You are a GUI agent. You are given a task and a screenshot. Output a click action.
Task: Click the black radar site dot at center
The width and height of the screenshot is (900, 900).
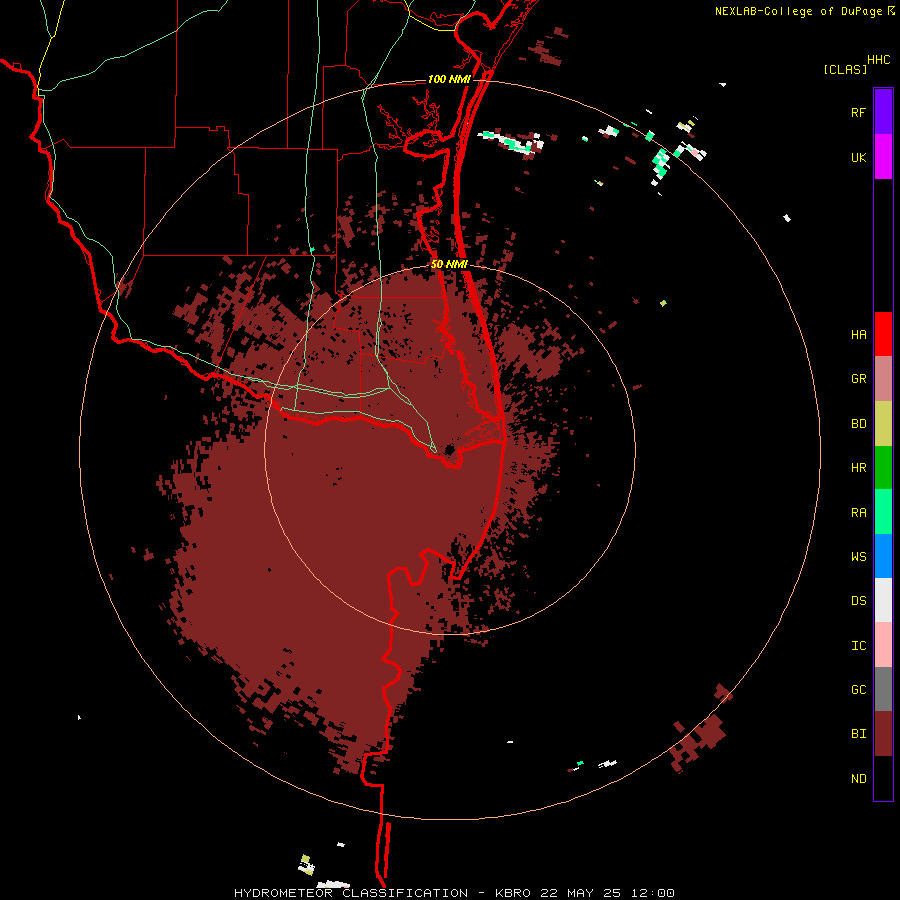(x=449, y=449)
